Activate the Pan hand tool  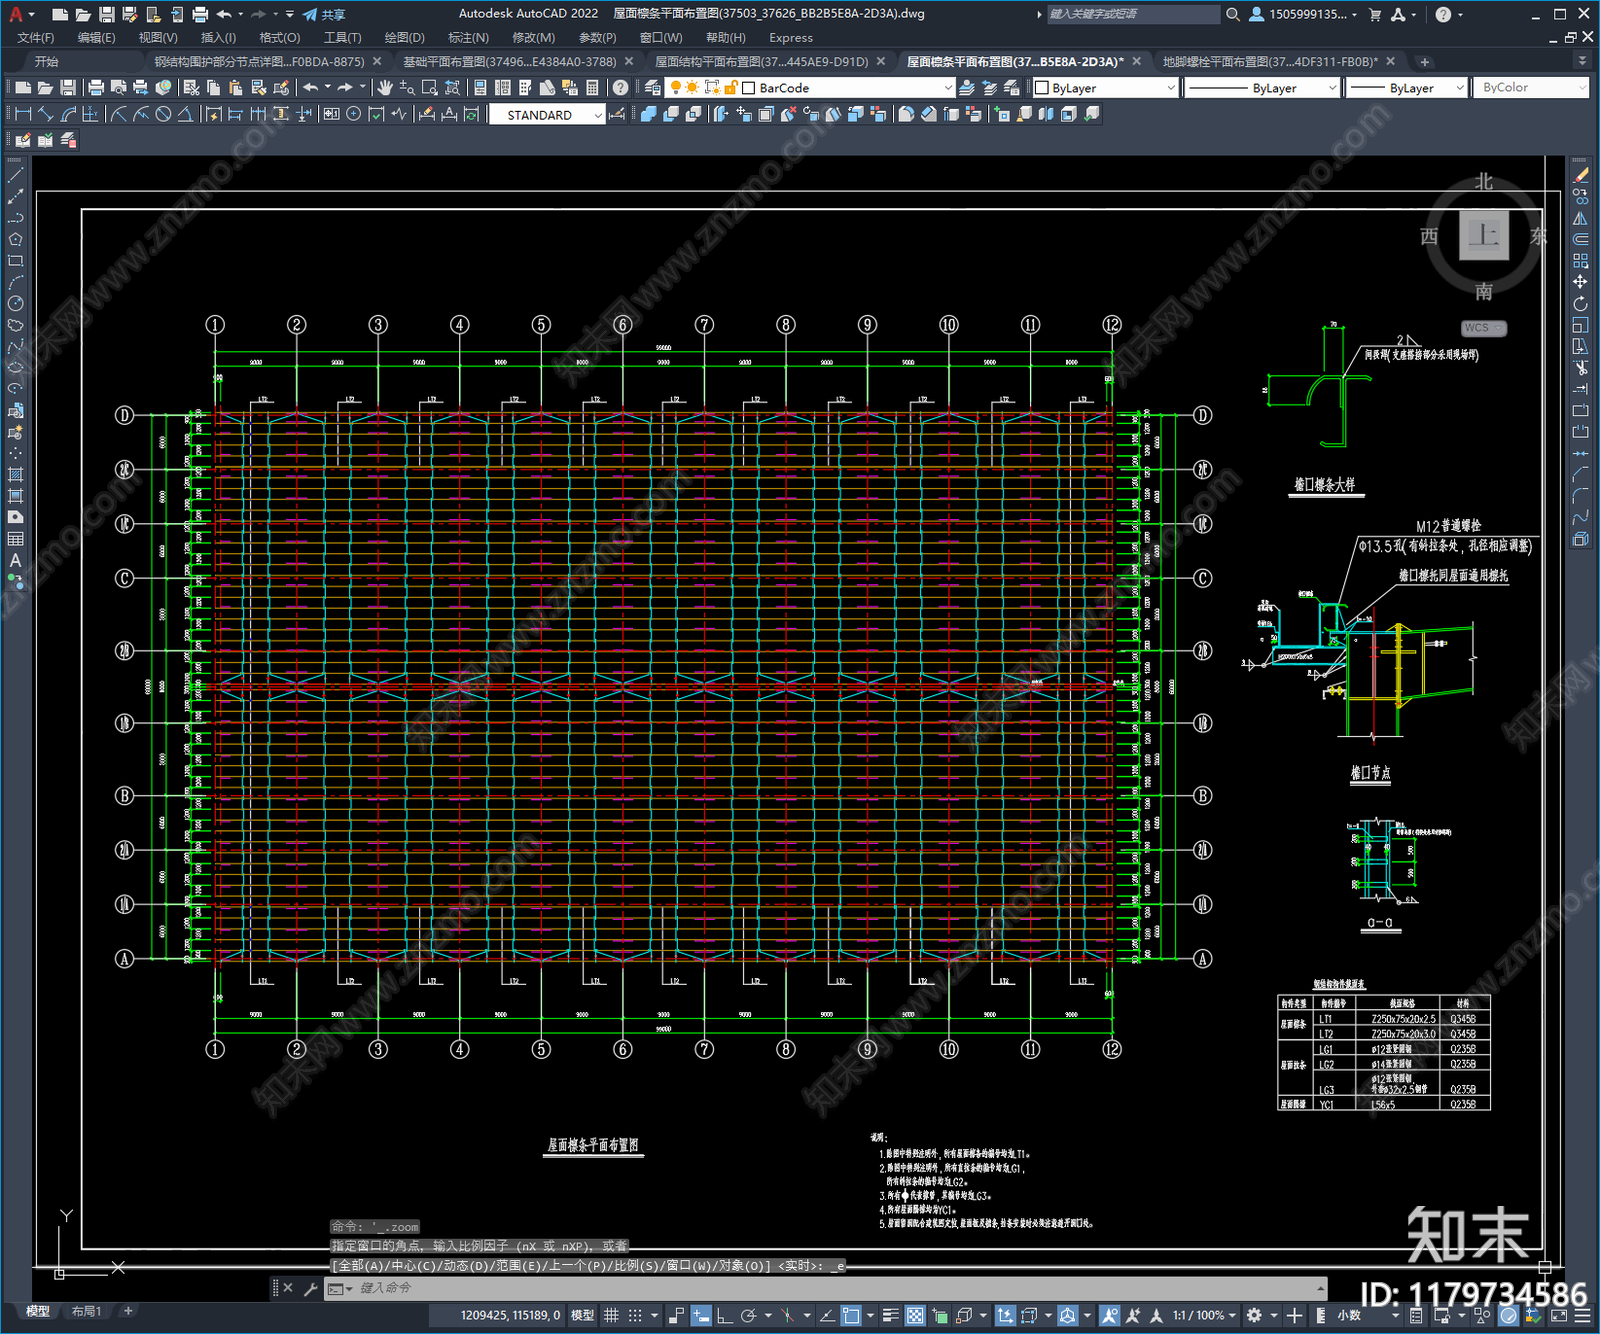pos(385,88)
